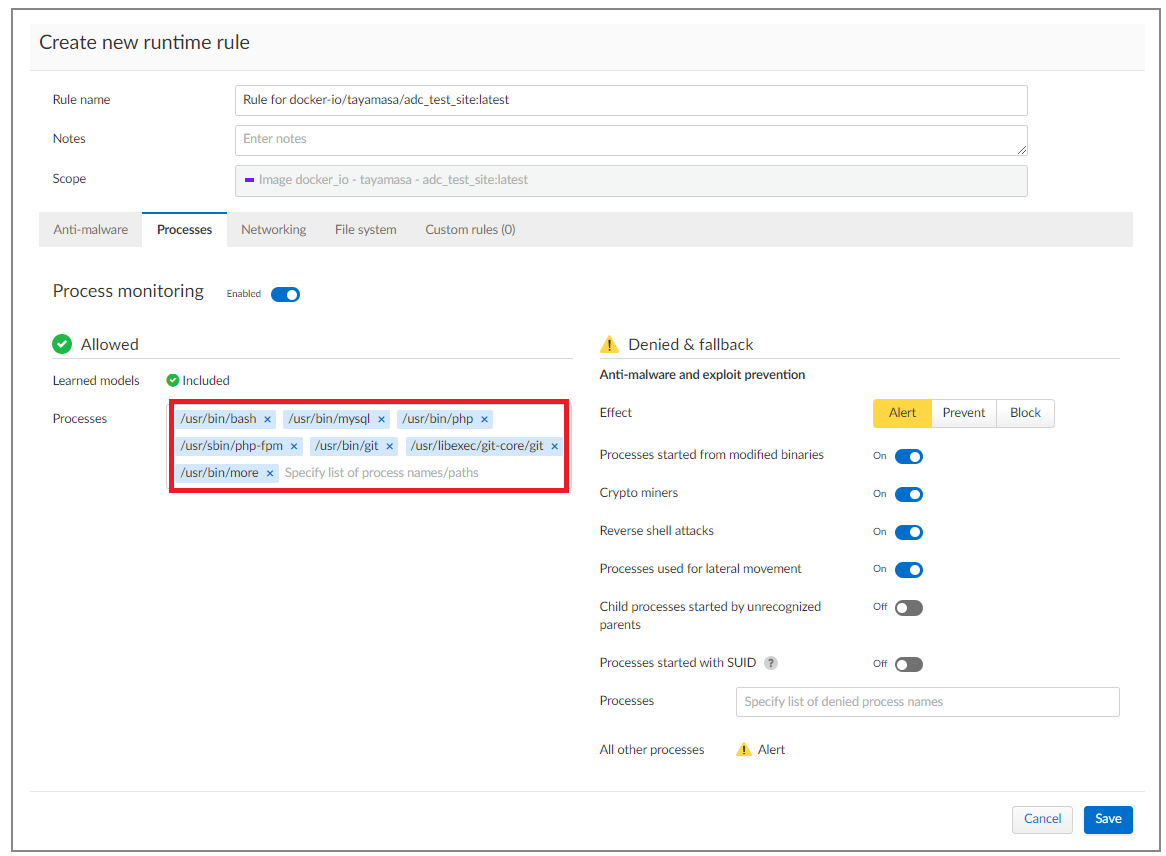Delete the /usr/libexec/git-core/git tag
The width and height of the screenshot is (1166, 856).
[x=554, y=447]
